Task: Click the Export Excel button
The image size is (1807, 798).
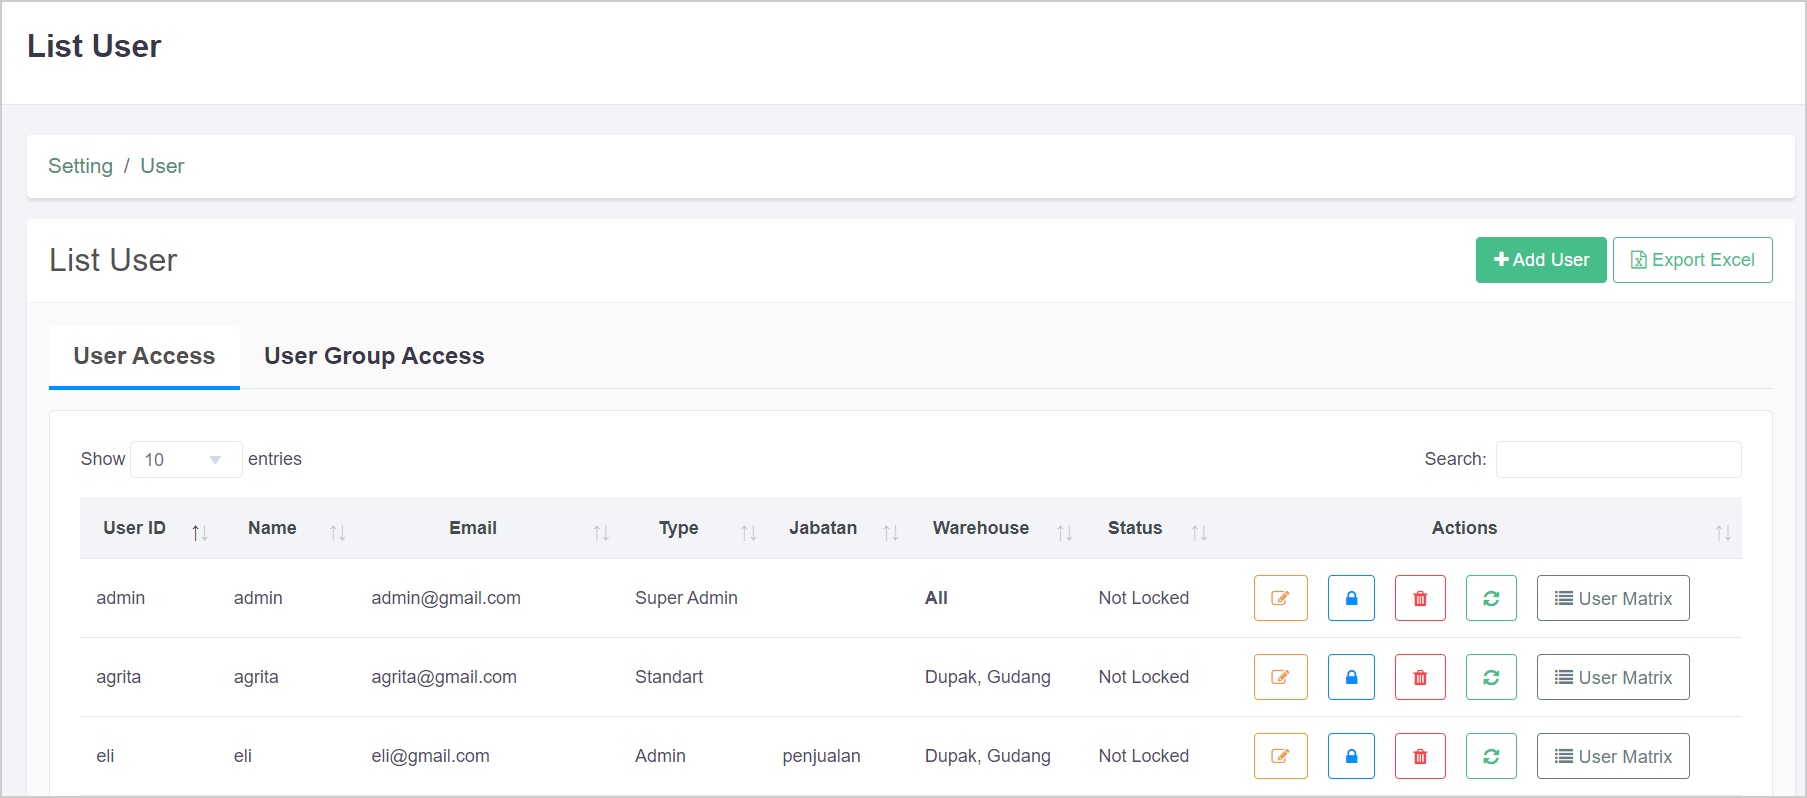Action: (1692, 260)
